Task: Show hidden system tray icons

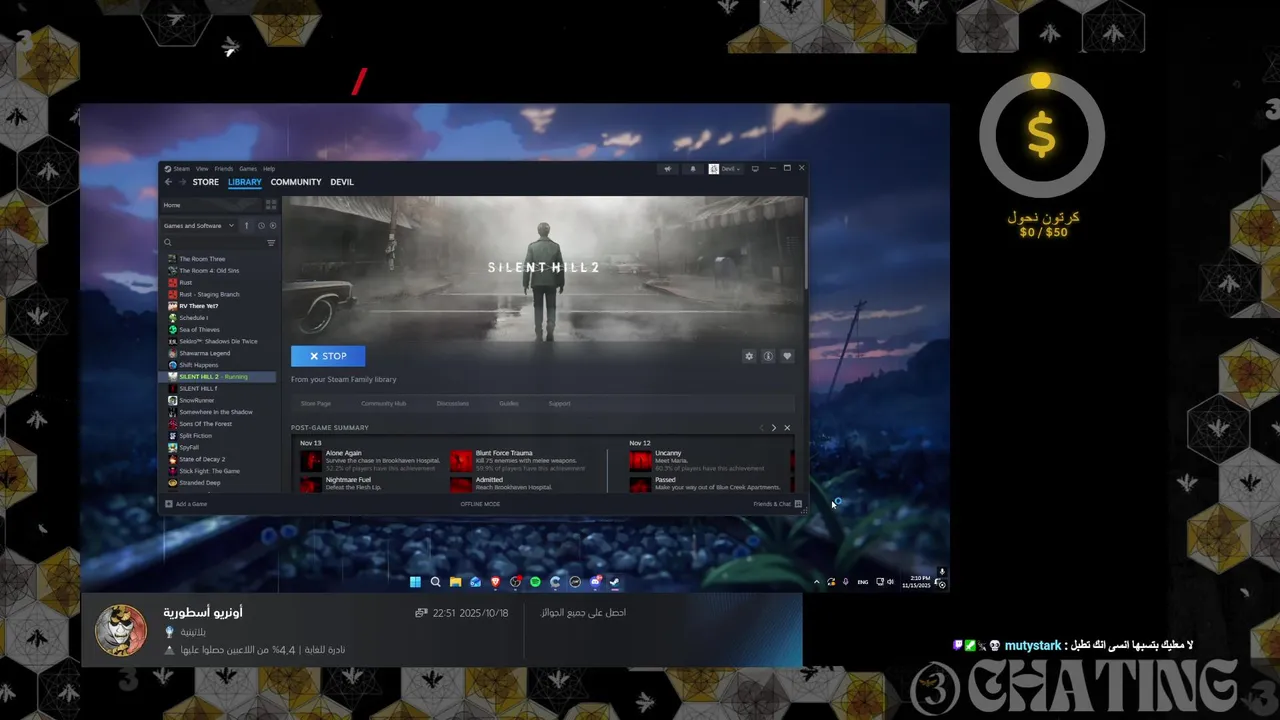Action: (x=817, y=582)
